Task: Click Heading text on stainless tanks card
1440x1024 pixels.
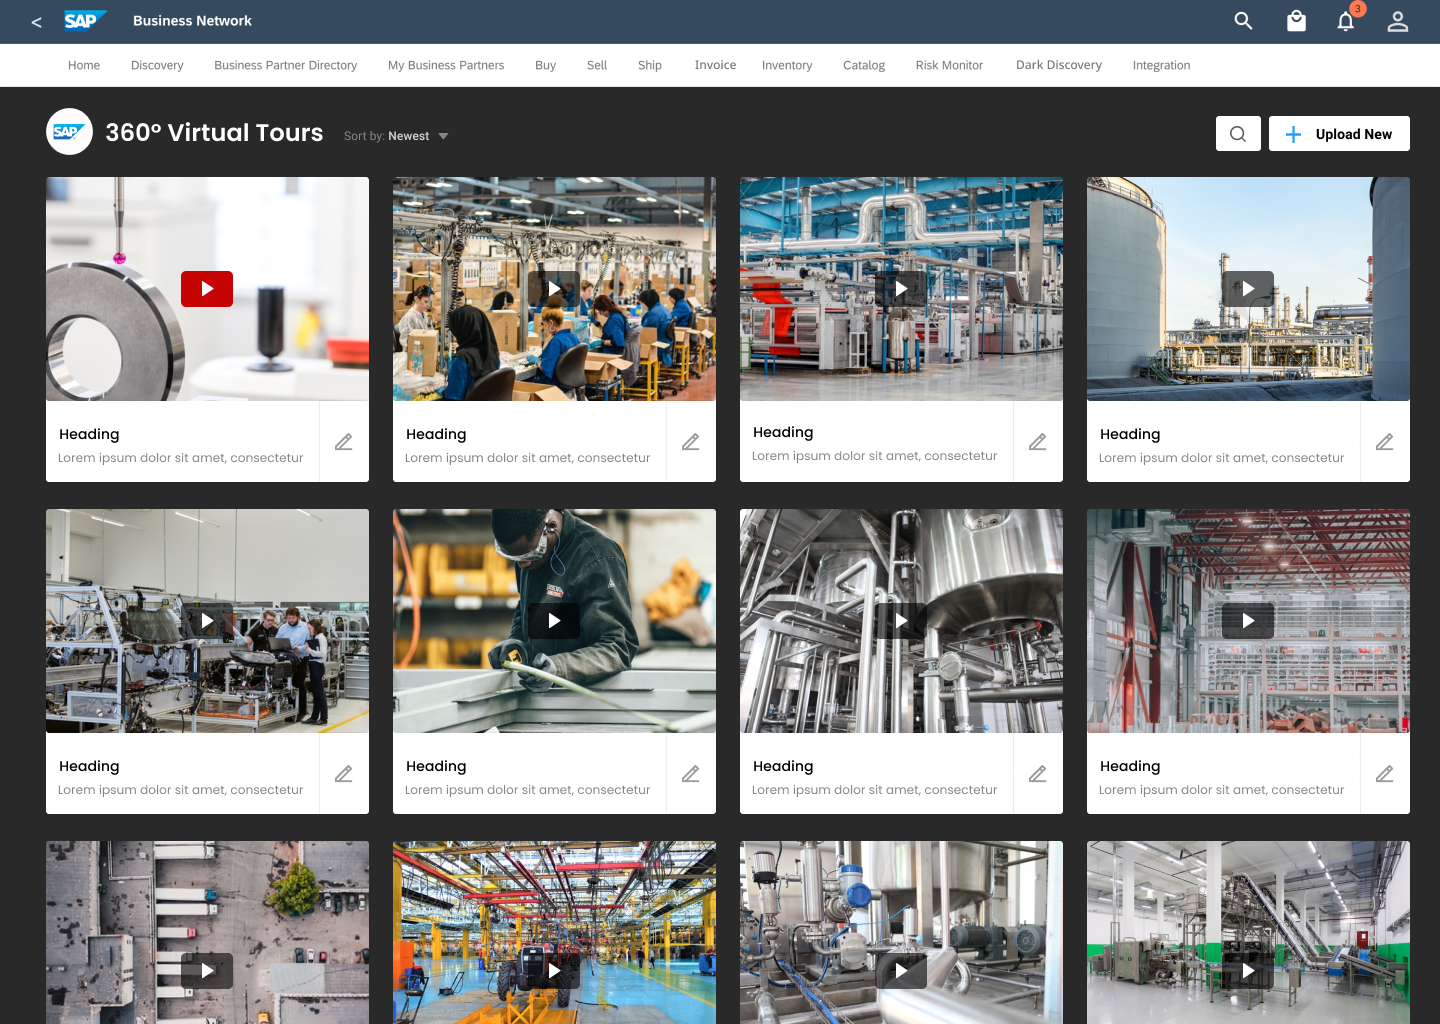Action: (783, 766)
